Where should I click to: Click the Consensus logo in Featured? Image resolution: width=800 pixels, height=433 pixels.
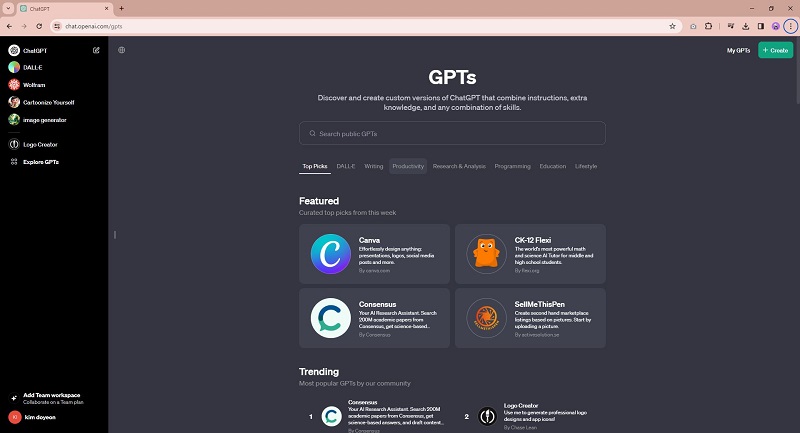coord(331,318)
